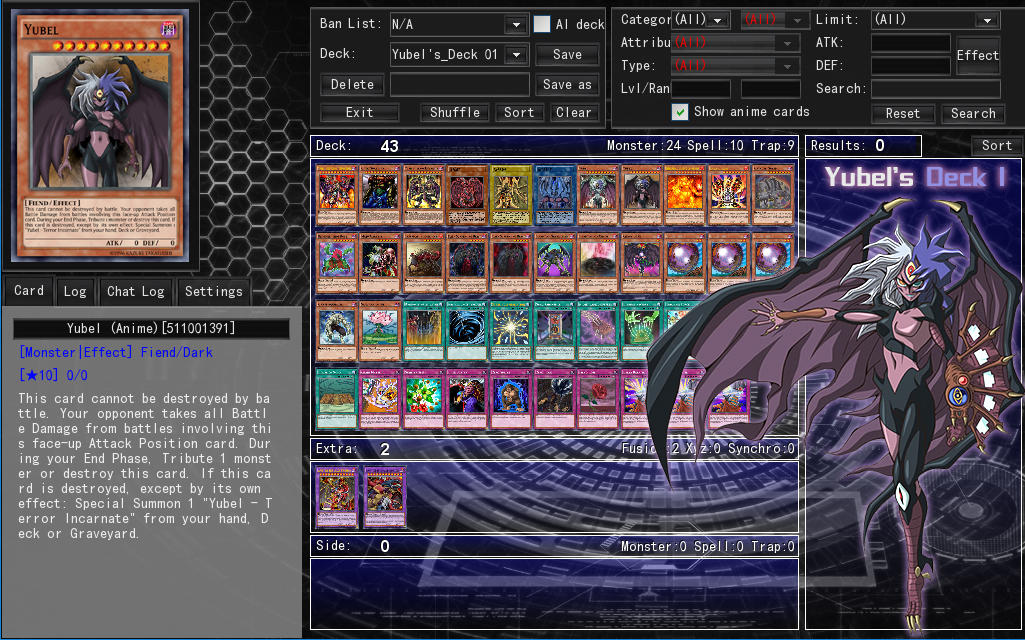The width and height of the screenshot is (1025, 640).
Task: Sort the search results
Action: tap(996, 146)
